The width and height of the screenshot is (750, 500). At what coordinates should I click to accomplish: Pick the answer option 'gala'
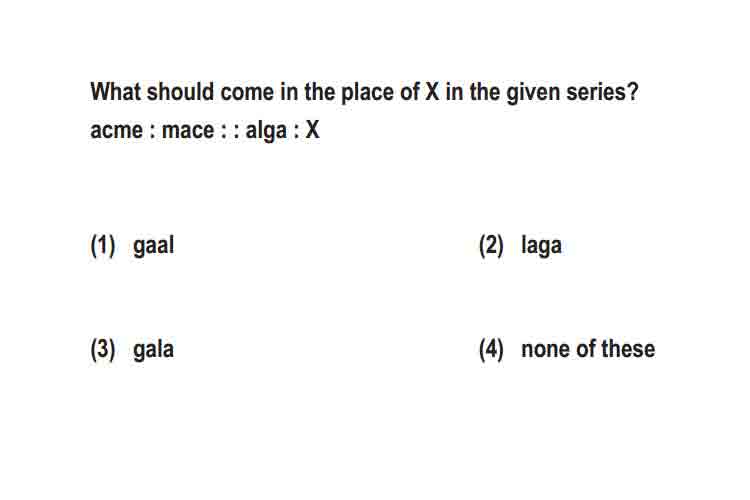point(153,350)
